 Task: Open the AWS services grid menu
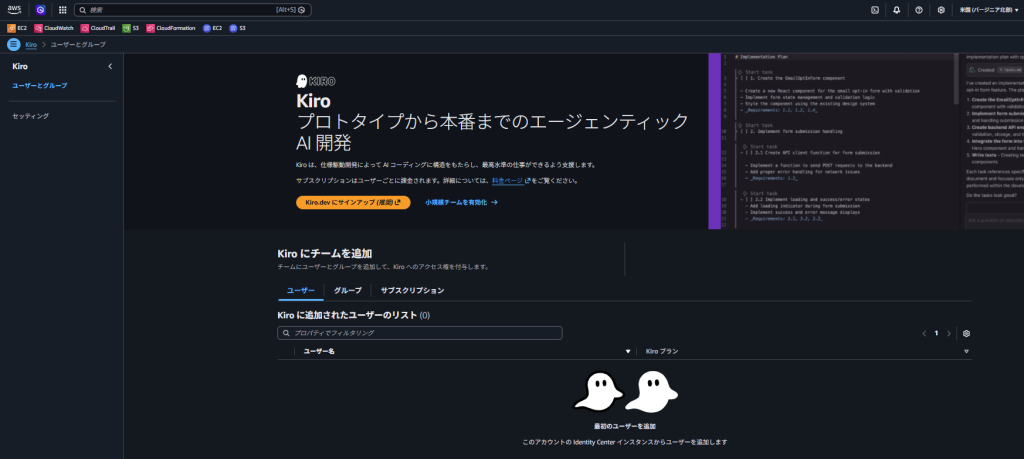pos(63,10)
